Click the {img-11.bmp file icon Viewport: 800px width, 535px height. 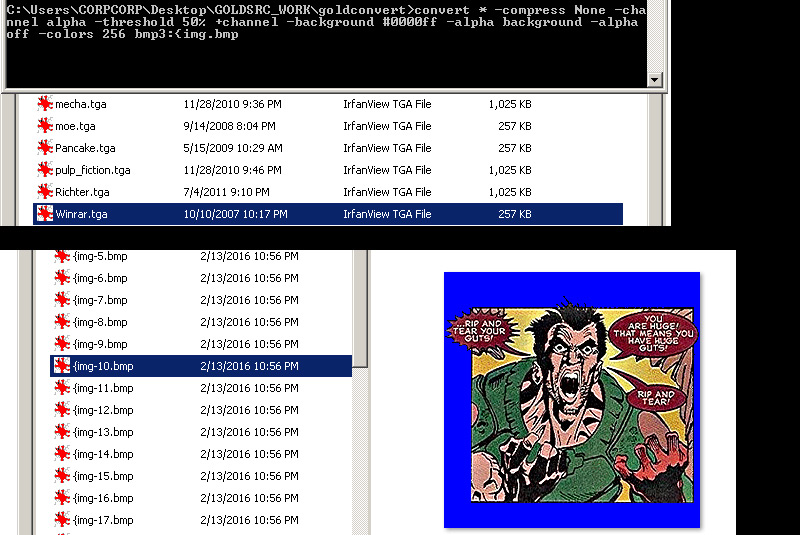[x=62, y=387]
